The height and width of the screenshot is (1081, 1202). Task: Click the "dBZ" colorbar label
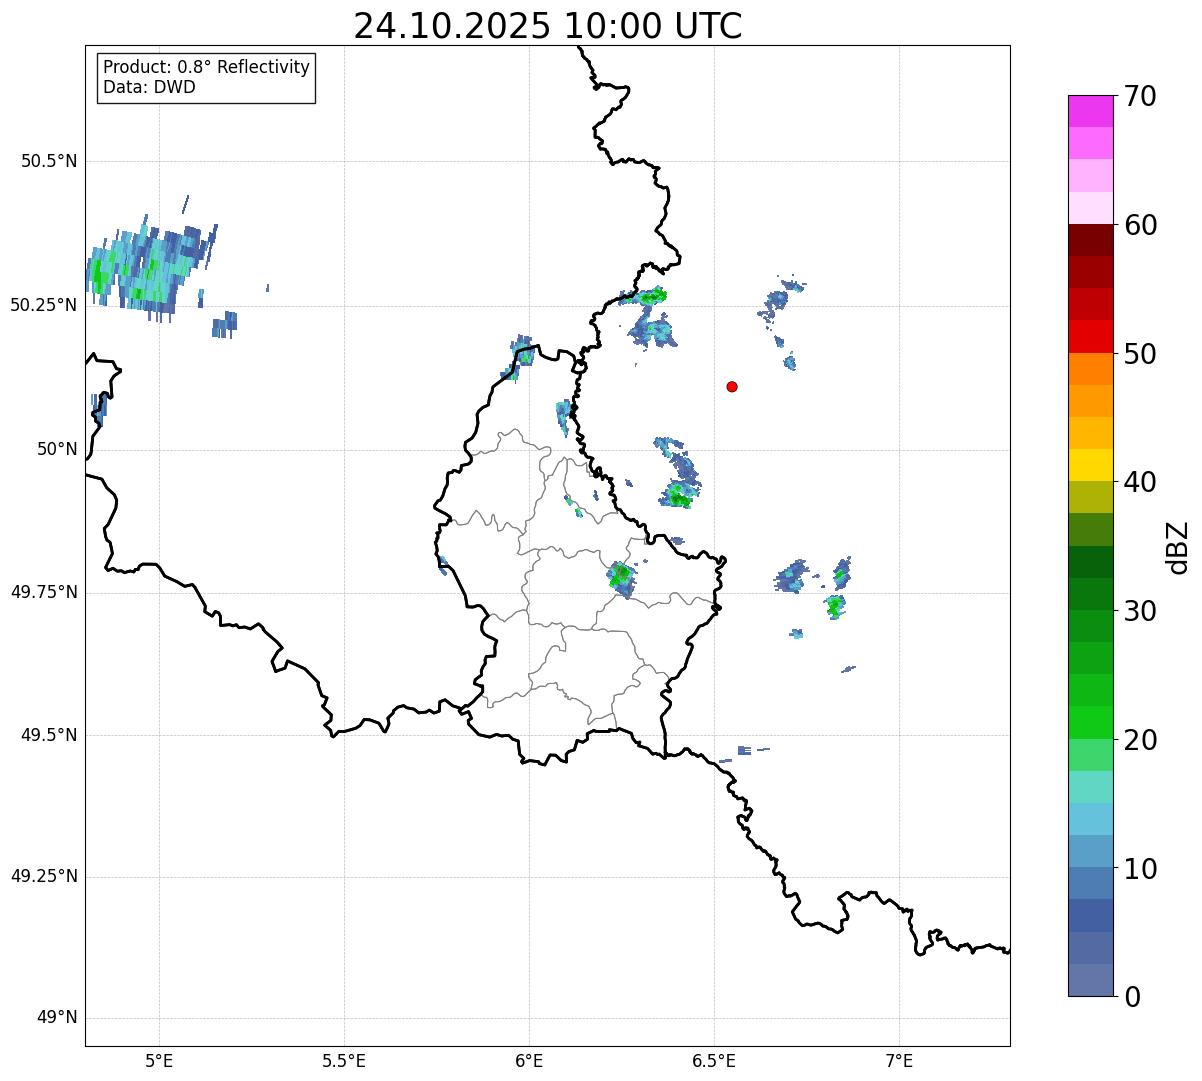1178,547
